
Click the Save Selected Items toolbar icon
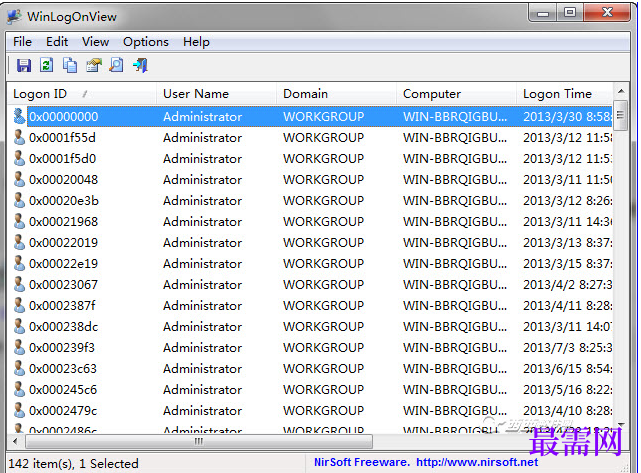(x=24, y=65)
